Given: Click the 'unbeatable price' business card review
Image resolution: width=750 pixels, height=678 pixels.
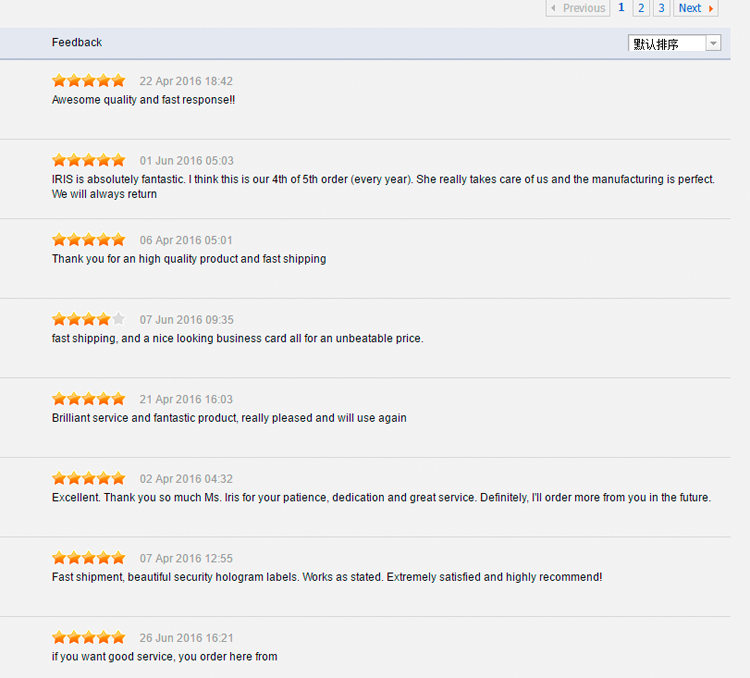Looking at the screenshot, I should 237,338.
